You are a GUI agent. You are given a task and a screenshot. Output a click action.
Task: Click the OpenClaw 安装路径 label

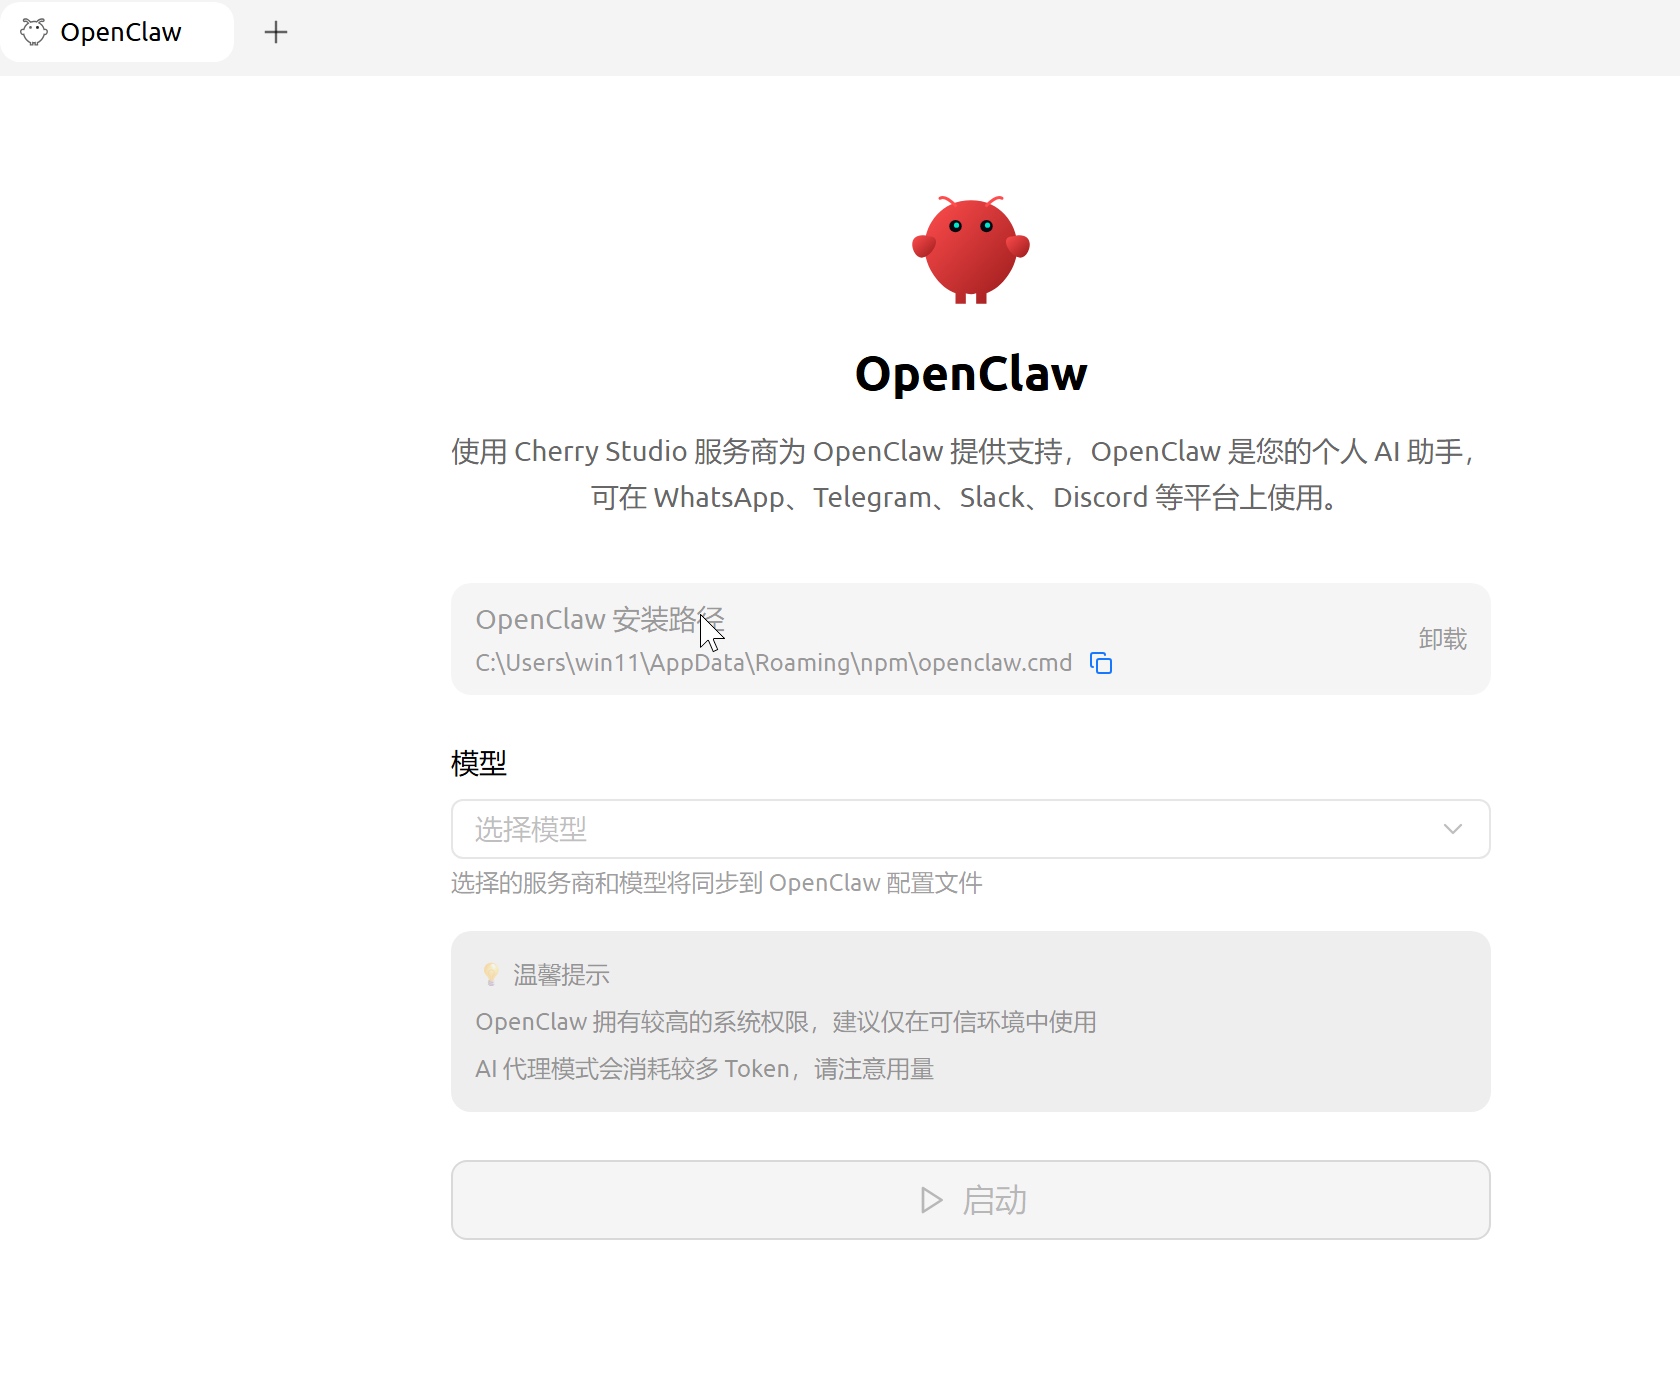pos(599,620)
